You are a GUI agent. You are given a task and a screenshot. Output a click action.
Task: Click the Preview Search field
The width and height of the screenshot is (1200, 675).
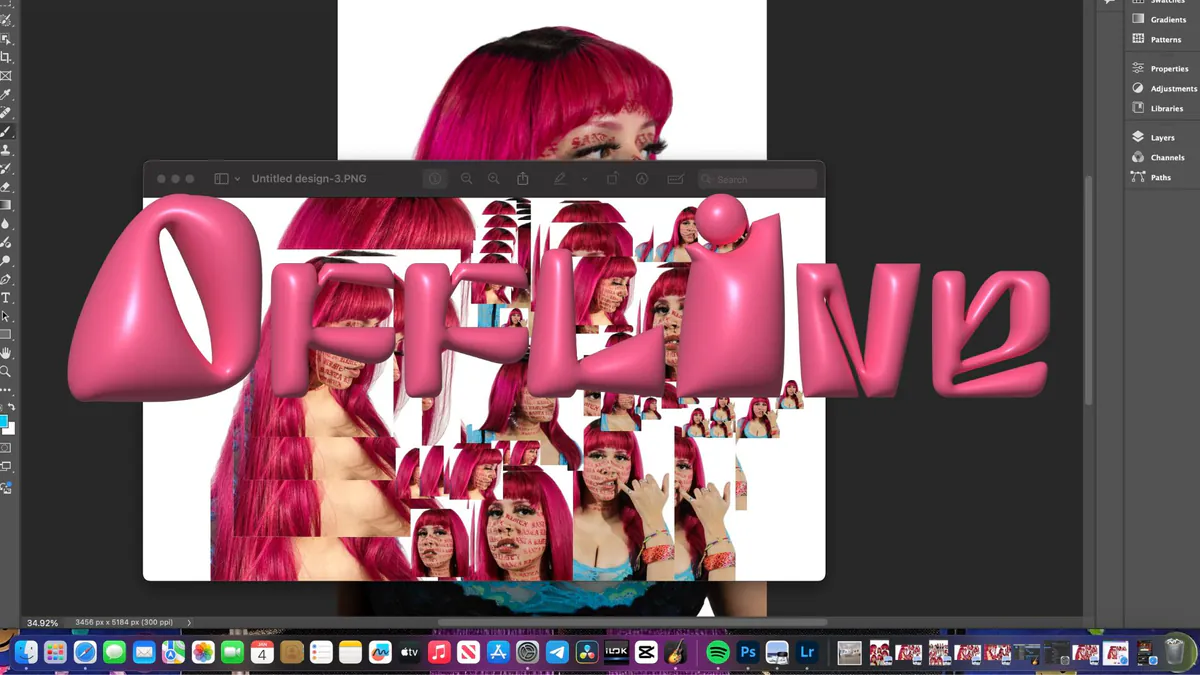point(757,179)
